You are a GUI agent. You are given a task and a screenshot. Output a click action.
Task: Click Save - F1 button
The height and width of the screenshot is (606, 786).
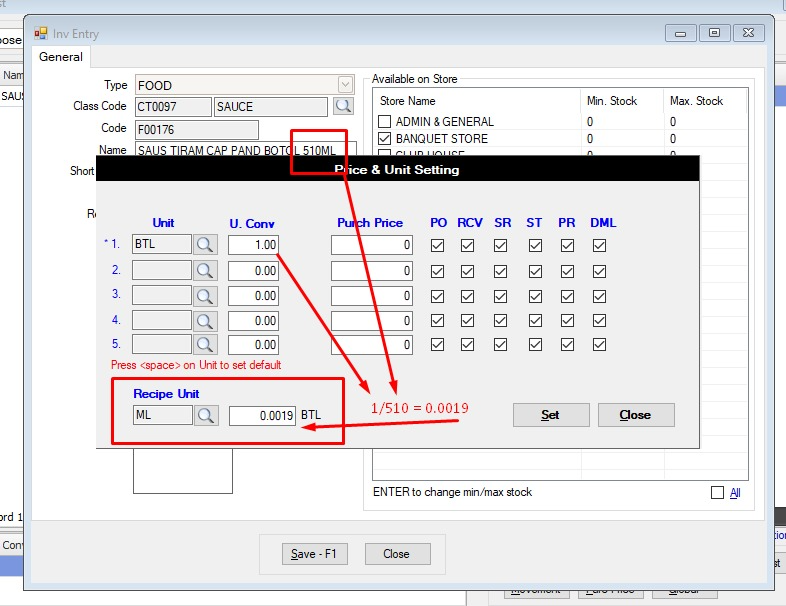(x=315, y=554)
